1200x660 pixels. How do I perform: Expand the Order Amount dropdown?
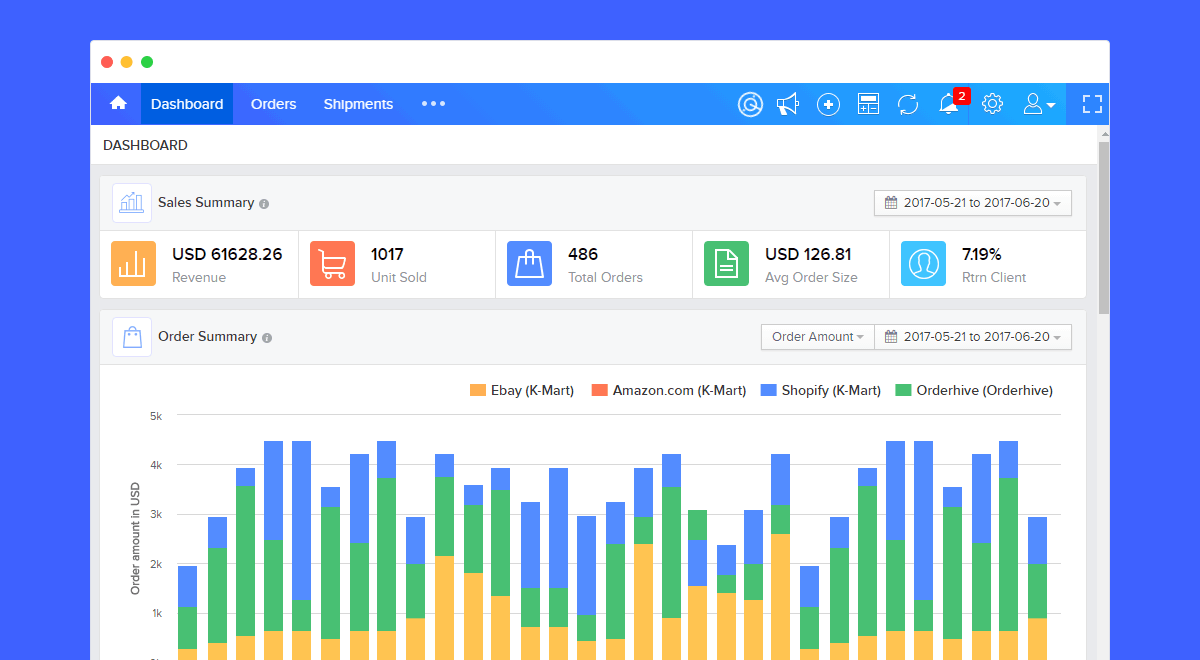(x=817, y=337)
